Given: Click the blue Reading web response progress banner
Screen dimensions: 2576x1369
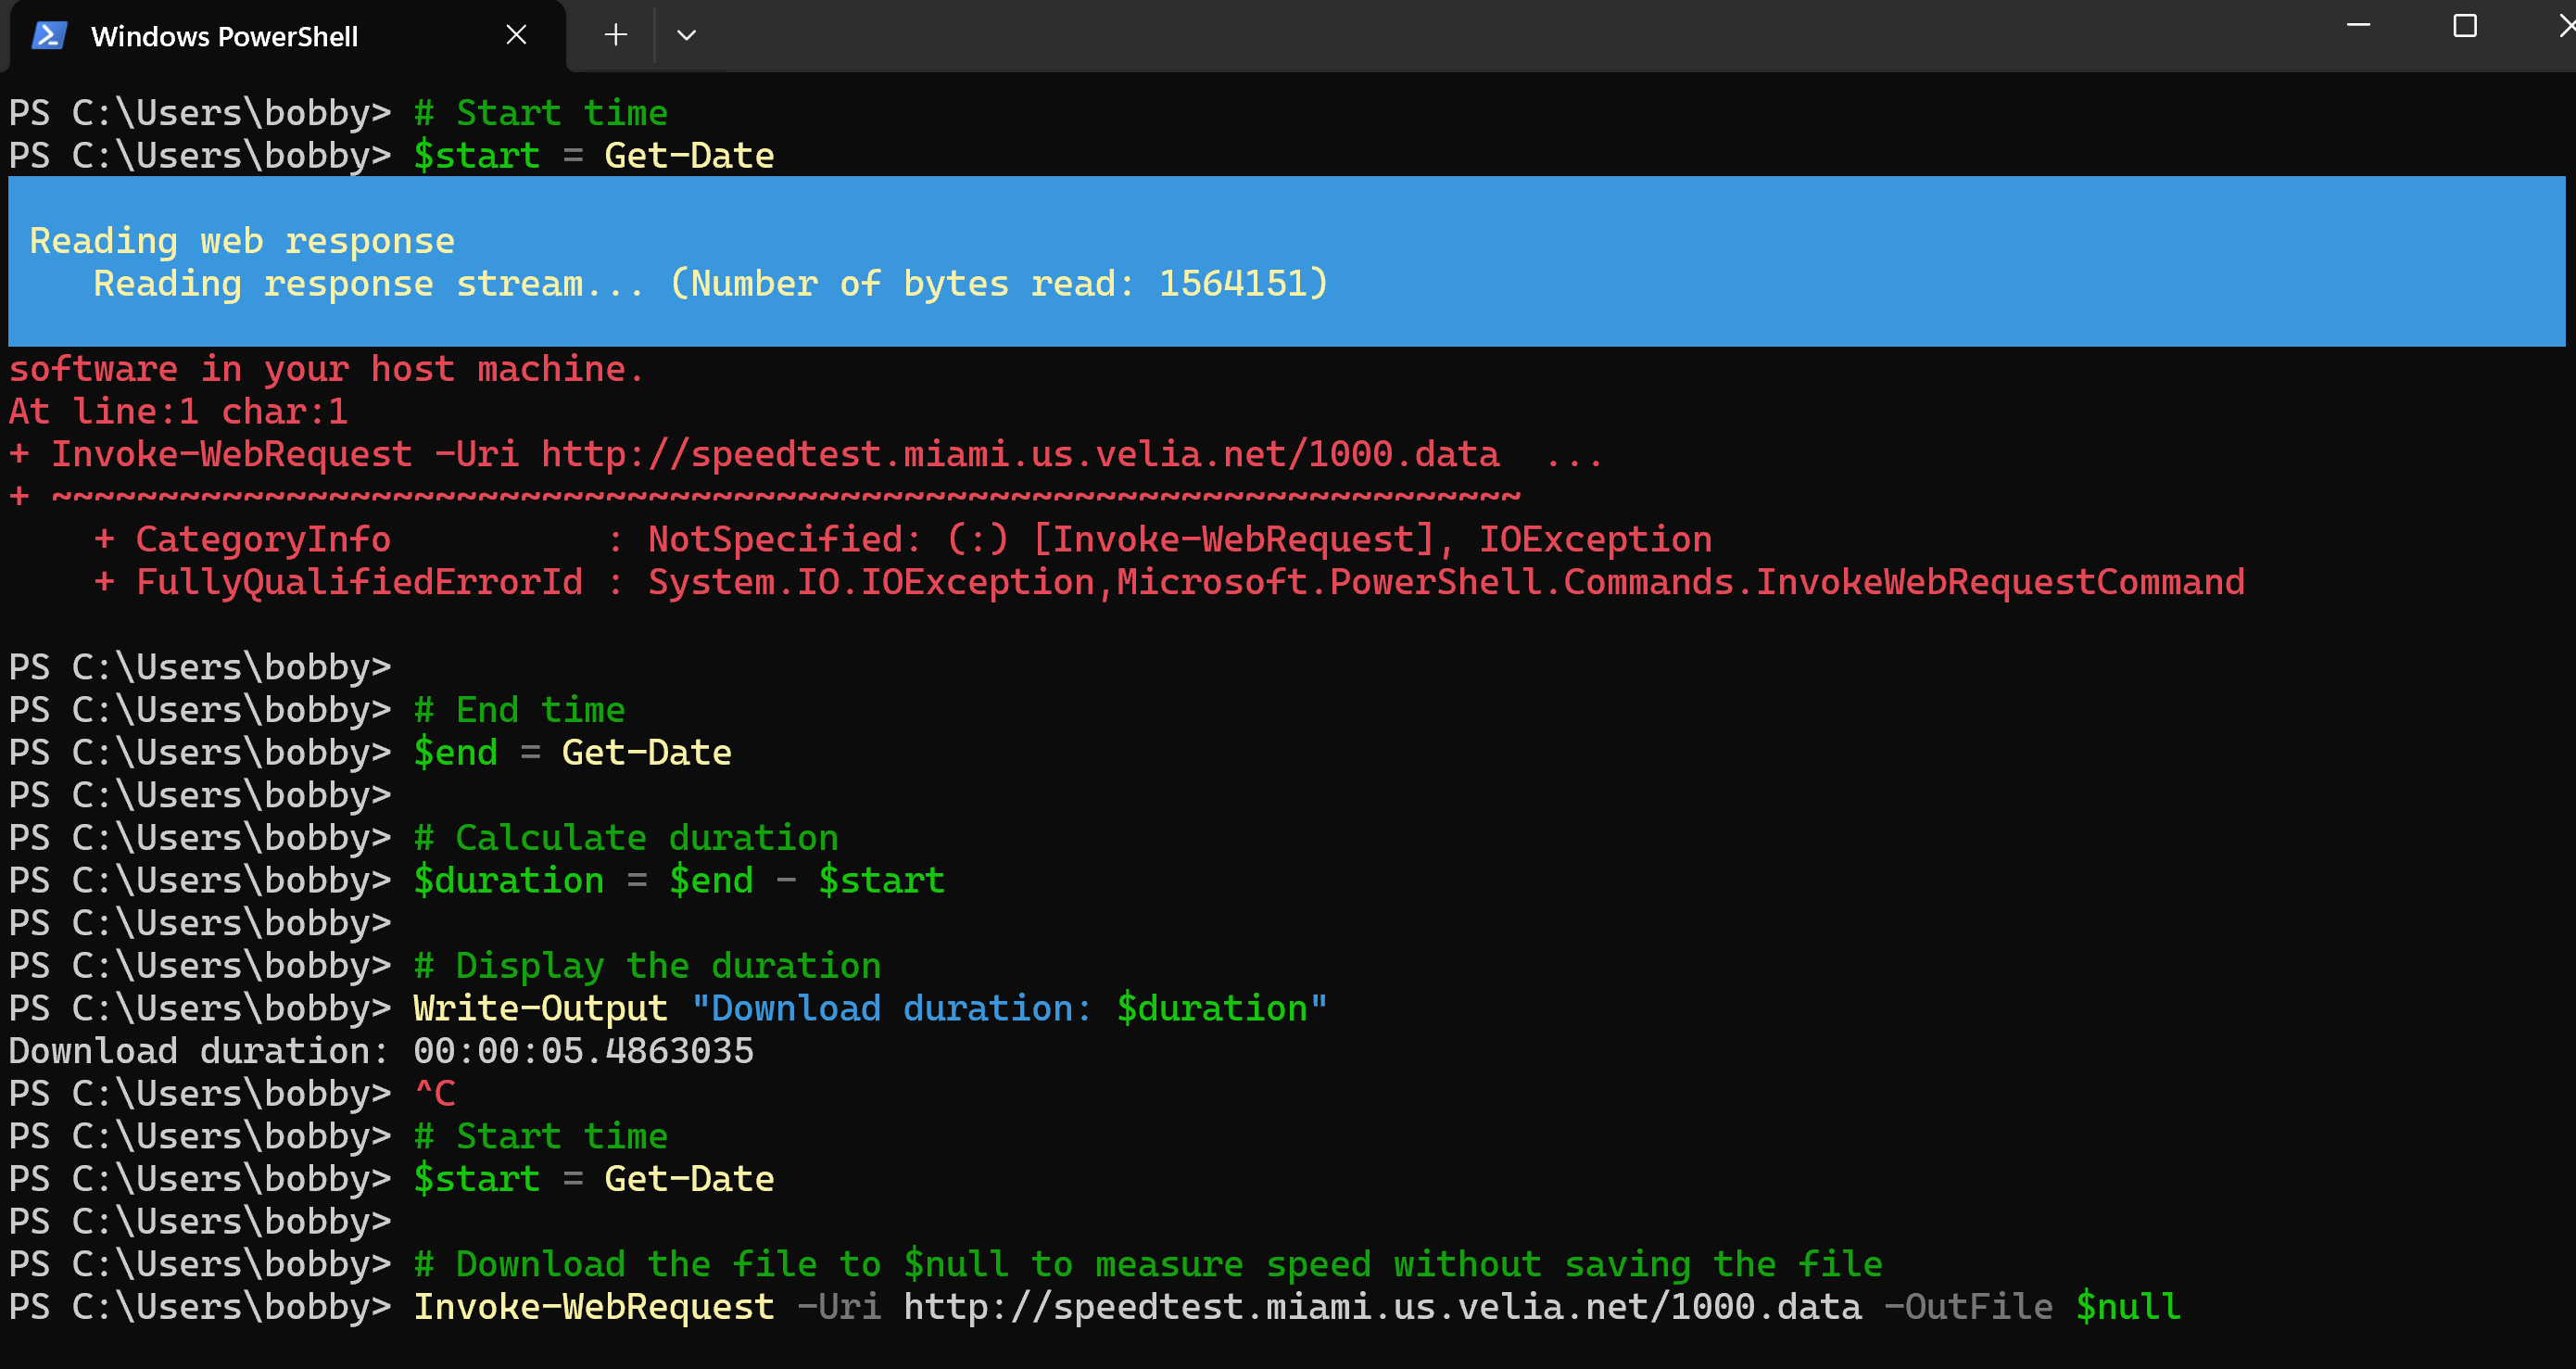Looking at the screenshot, I should 1286,261.
